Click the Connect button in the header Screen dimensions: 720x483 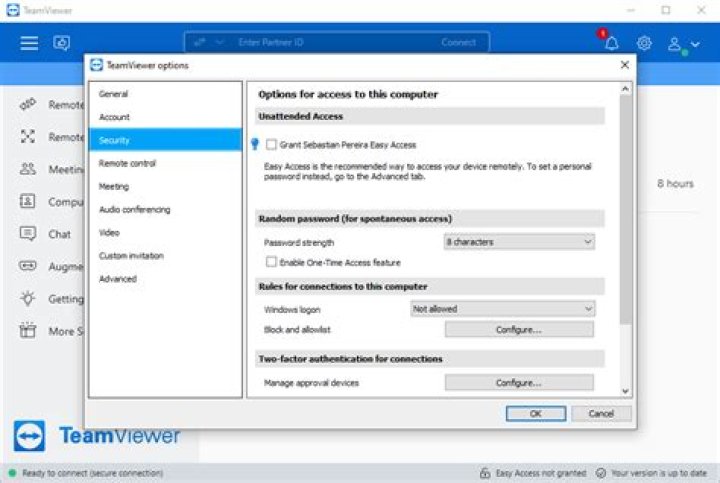(458, 42)
